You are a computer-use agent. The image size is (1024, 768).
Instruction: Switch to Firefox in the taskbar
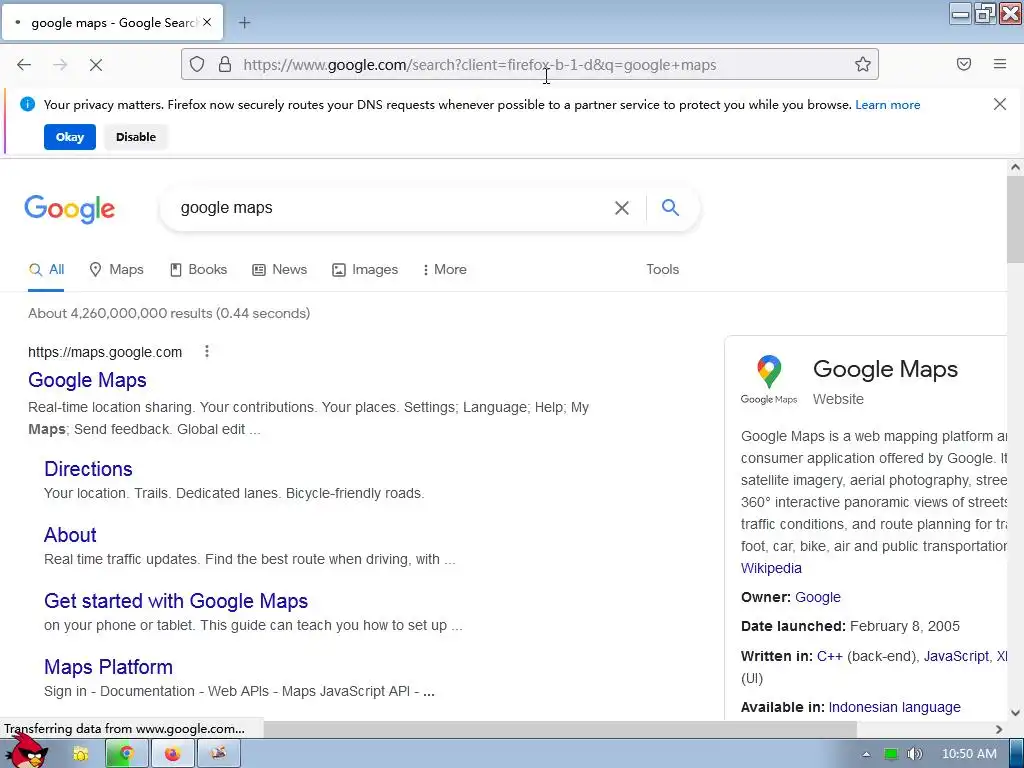(x=172, y=754)
